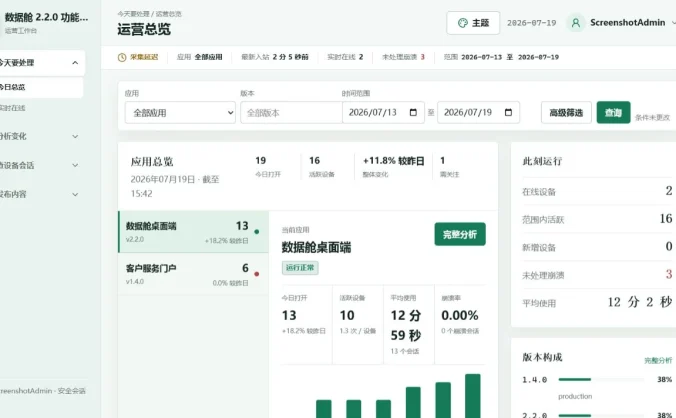Click the 崩溃率 0.00% metric card
This screenshot has height=418, width=676.
[460, 324]
